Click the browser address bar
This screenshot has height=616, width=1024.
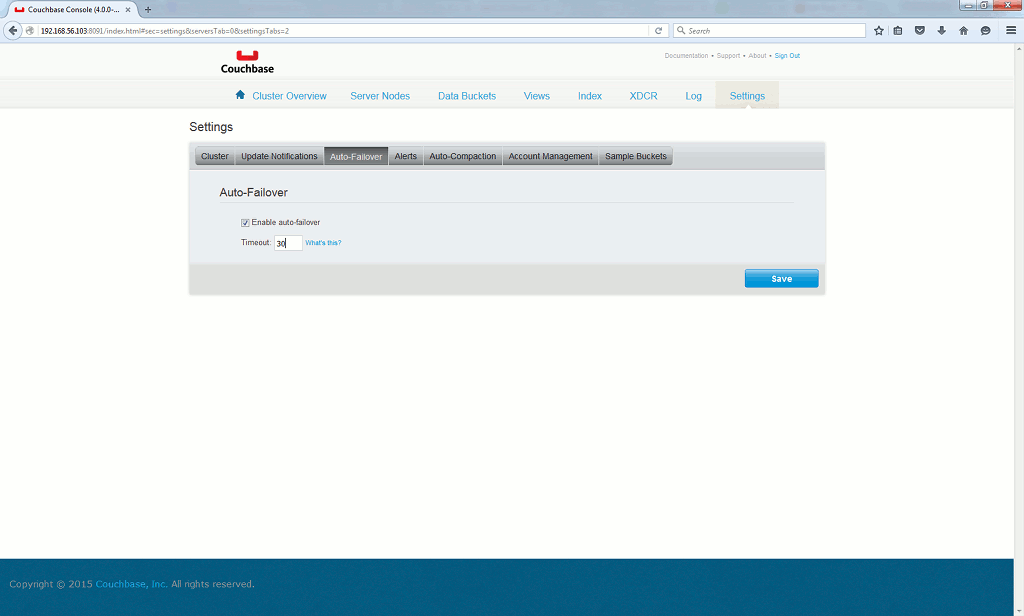pyautogui.click(x=343, y=31)
